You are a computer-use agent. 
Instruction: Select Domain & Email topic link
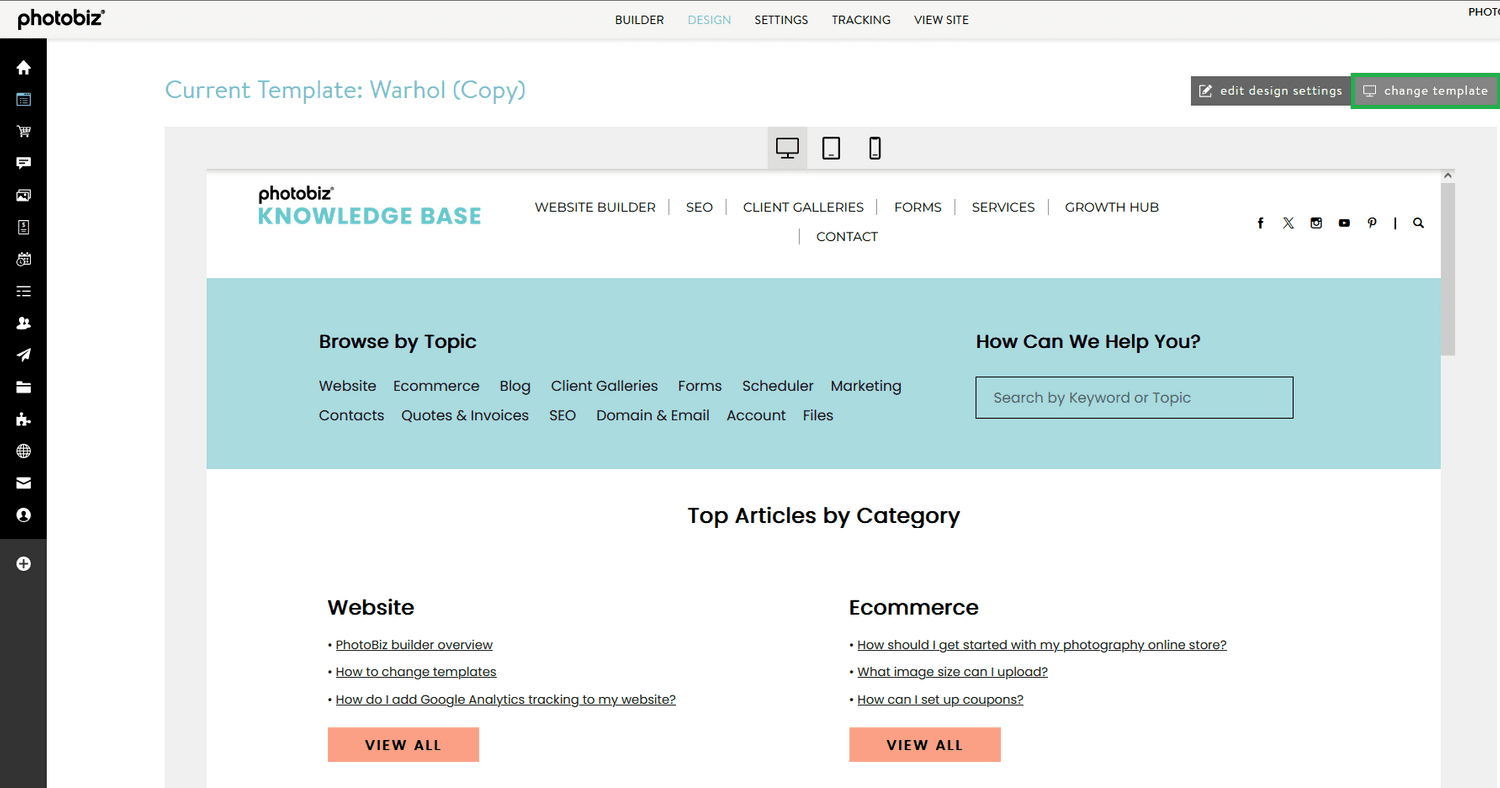click(653, 416)
